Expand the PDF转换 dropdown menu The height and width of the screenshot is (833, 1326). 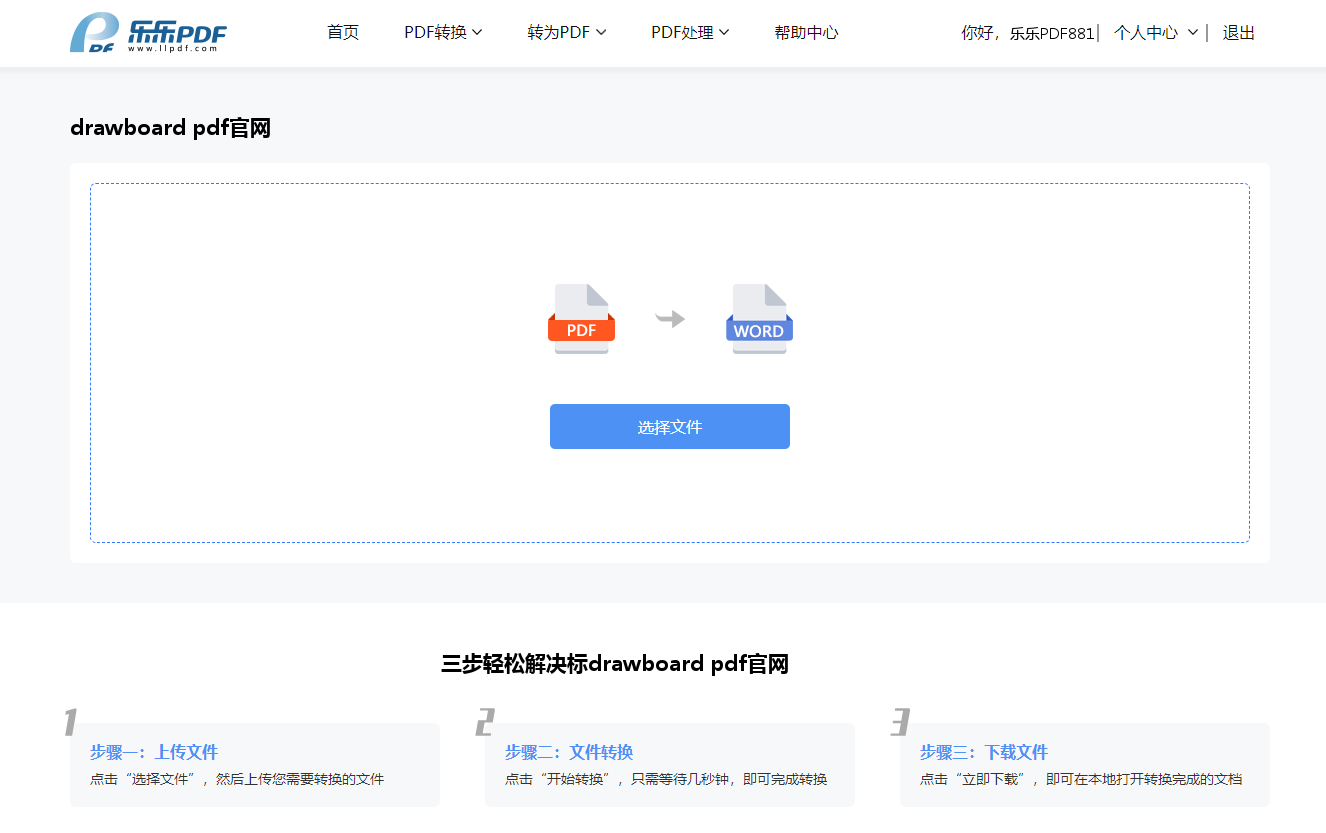click(443, 33)
